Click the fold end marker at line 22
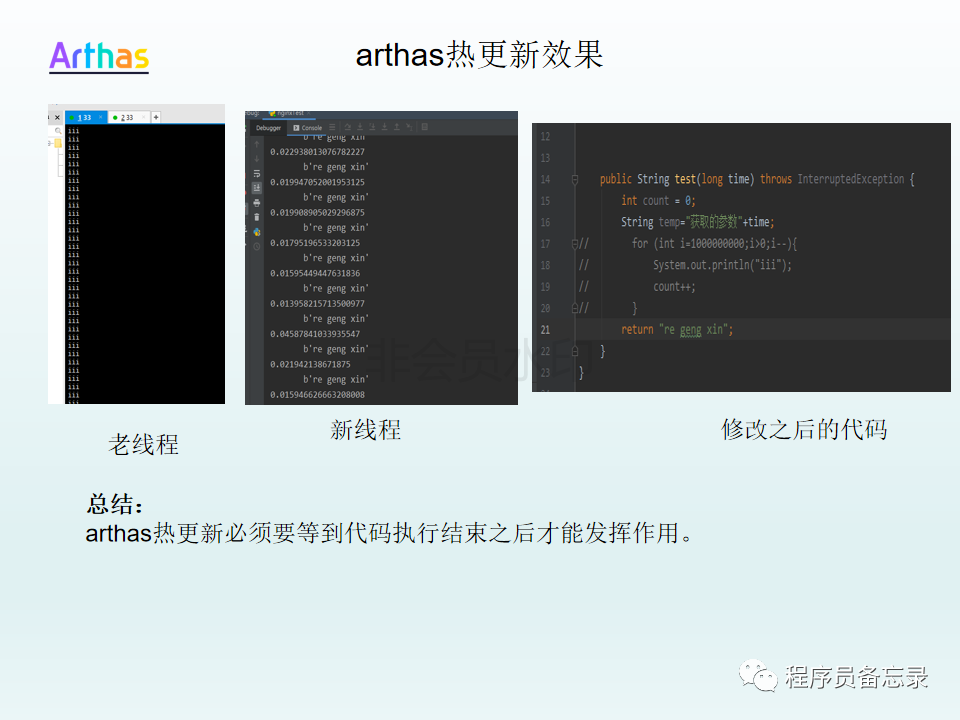The image size is (960, 720). (575, 351)
